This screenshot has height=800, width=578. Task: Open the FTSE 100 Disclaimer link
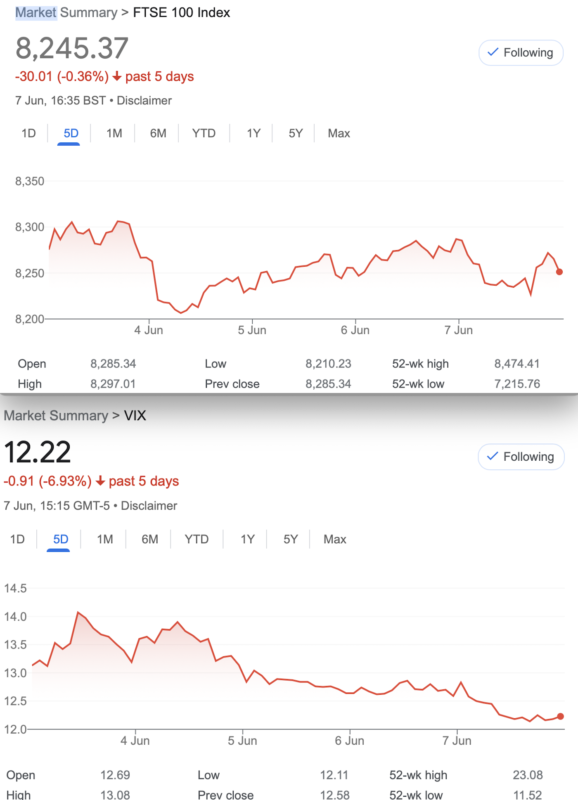[144, 101]
